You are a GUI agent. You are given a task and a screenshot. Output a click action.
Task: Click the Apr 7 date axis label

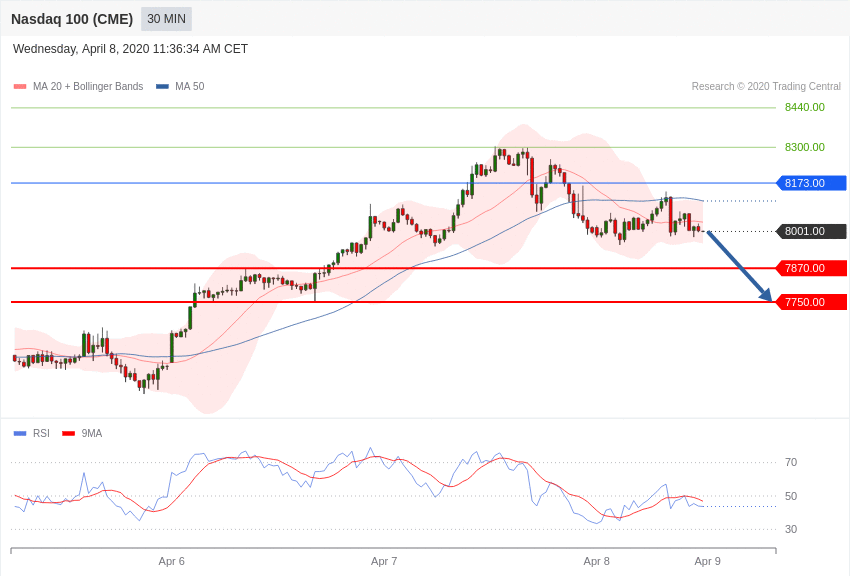click(x=384, y=561)
